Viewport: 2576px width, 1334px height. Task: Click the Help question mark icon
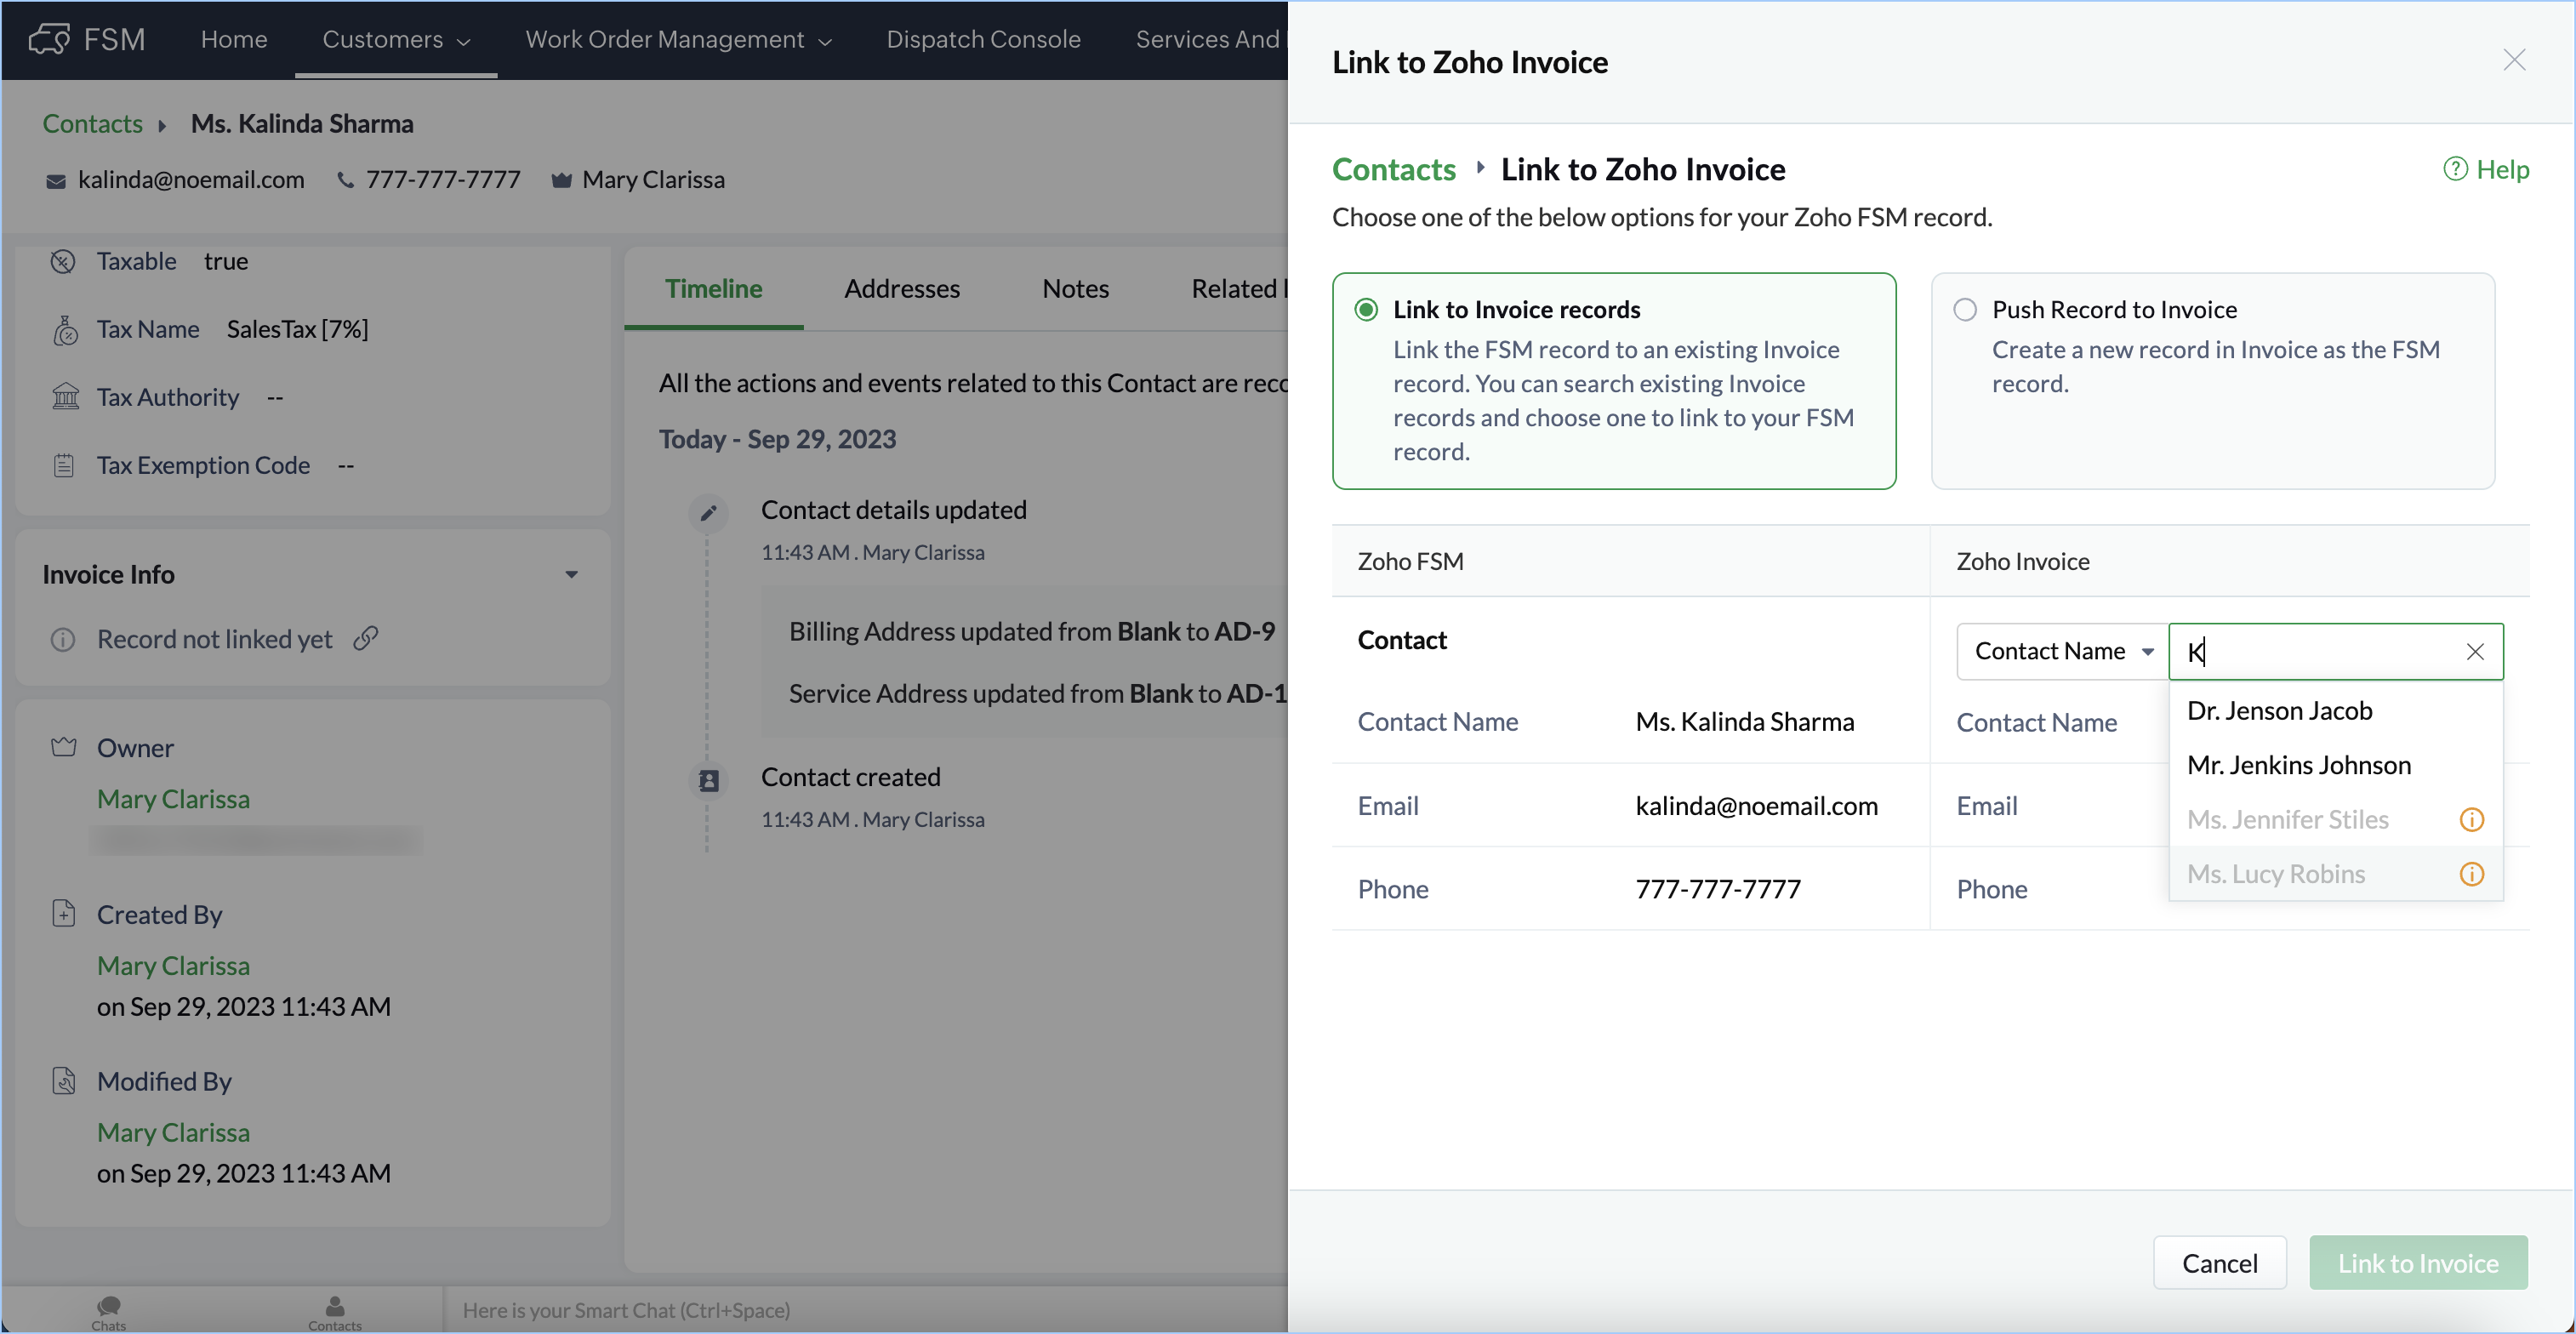click(x=2455, y=169)
